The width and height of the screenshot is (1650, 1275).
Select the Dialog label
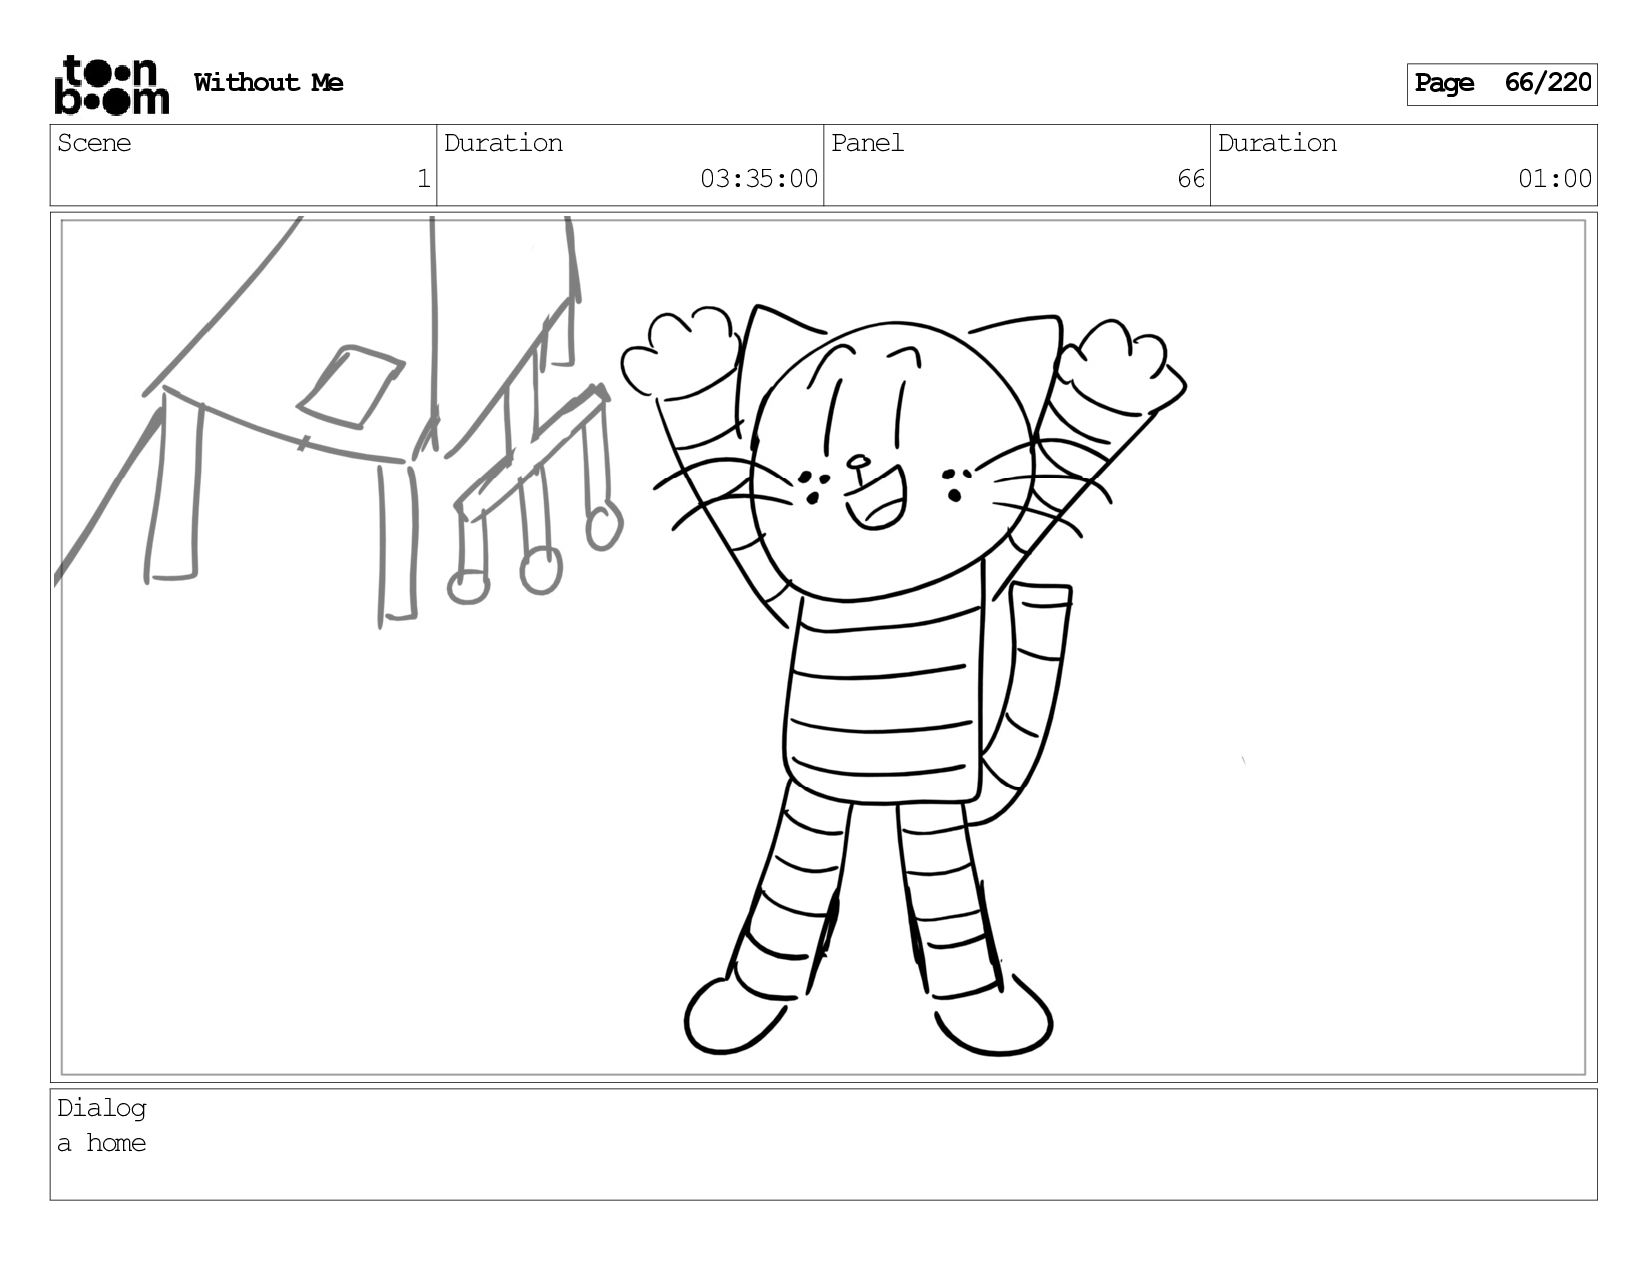(101, 1108)
